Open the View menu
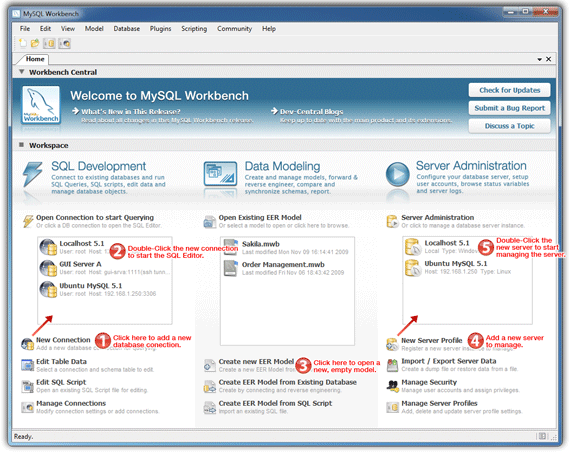Image resolution: width=570 pixels, height=455 pixels. (x=68, y=28)
